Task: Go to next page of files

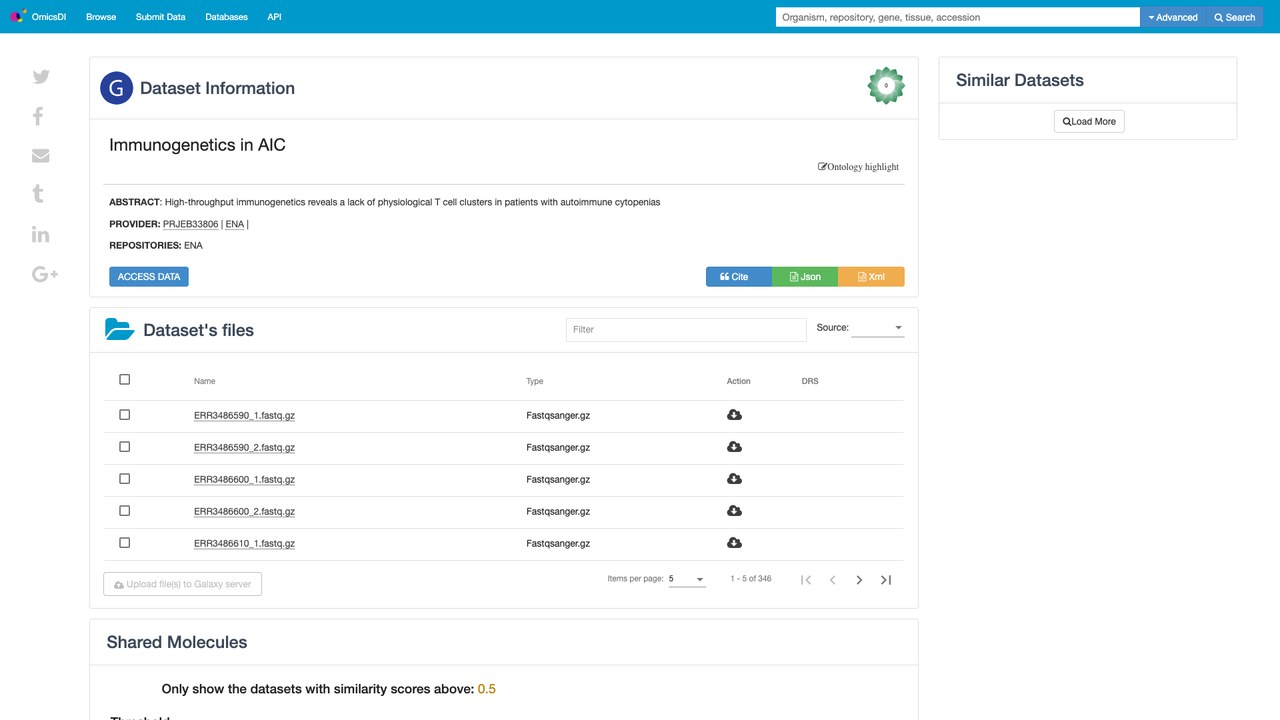Action: pos(859,580)
